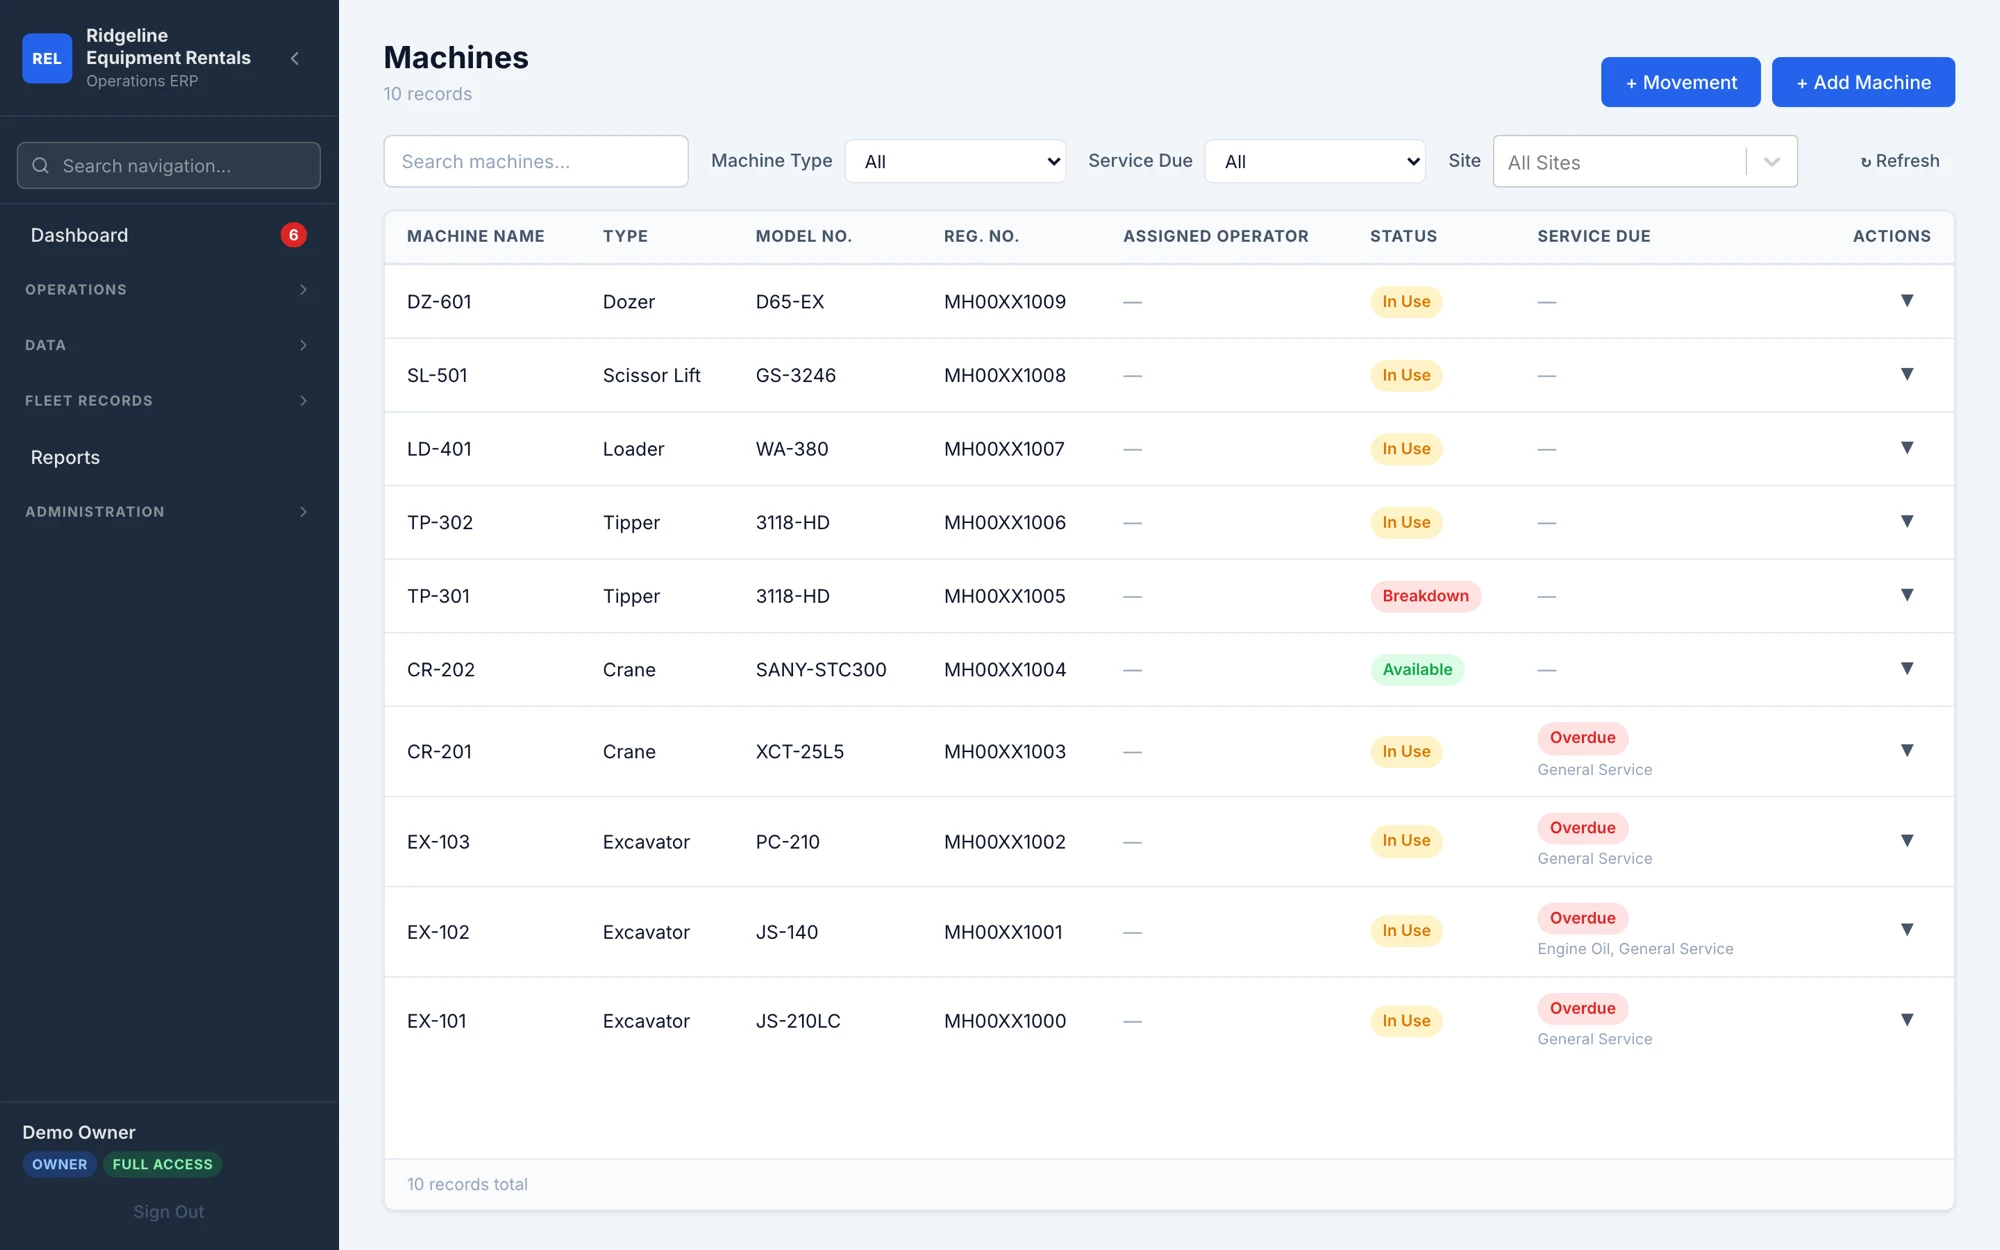Image resolution: width=2000 pixels, height=1250 pixels.
Task: Click model number SANY-STC300
Action: (821, 669)
